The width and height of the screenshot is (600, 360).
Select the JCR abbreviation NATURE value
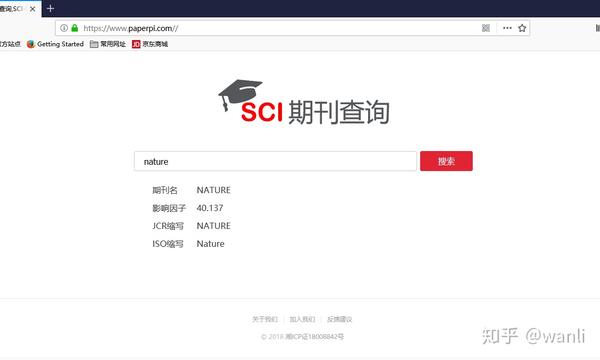coord(214,226)
